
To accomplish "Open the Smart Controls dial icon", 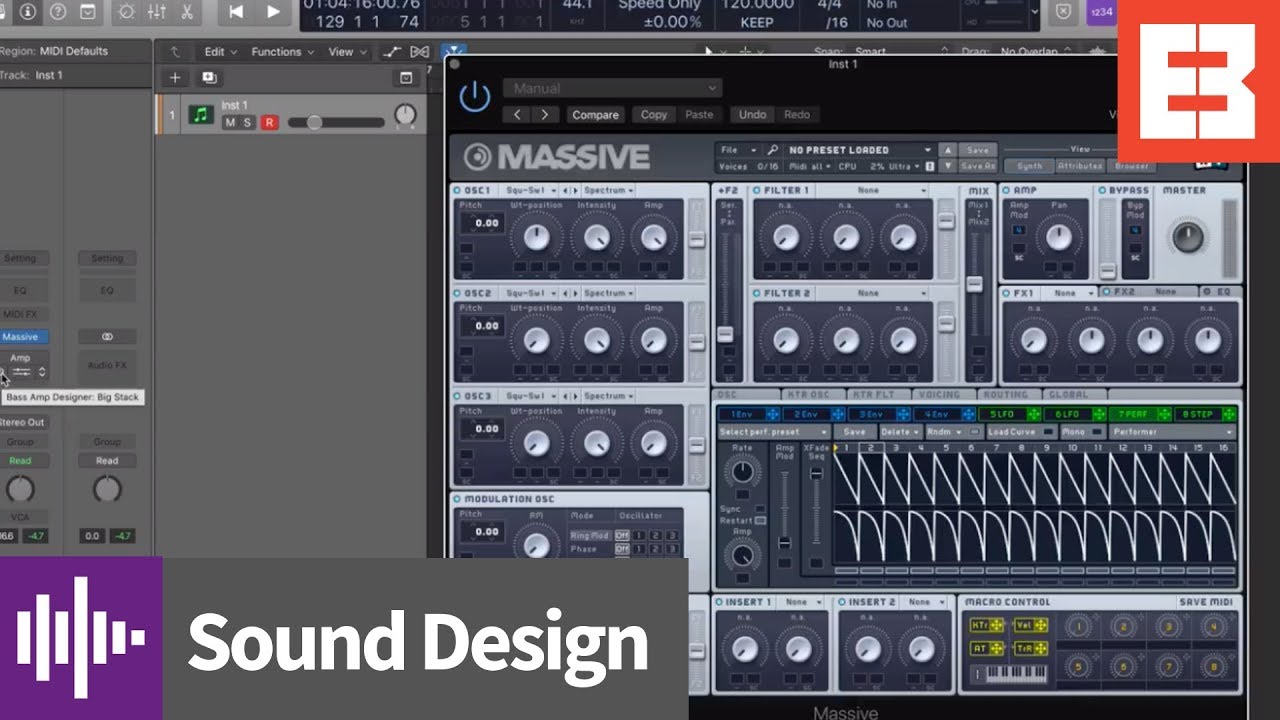I will tap(126, 12).
